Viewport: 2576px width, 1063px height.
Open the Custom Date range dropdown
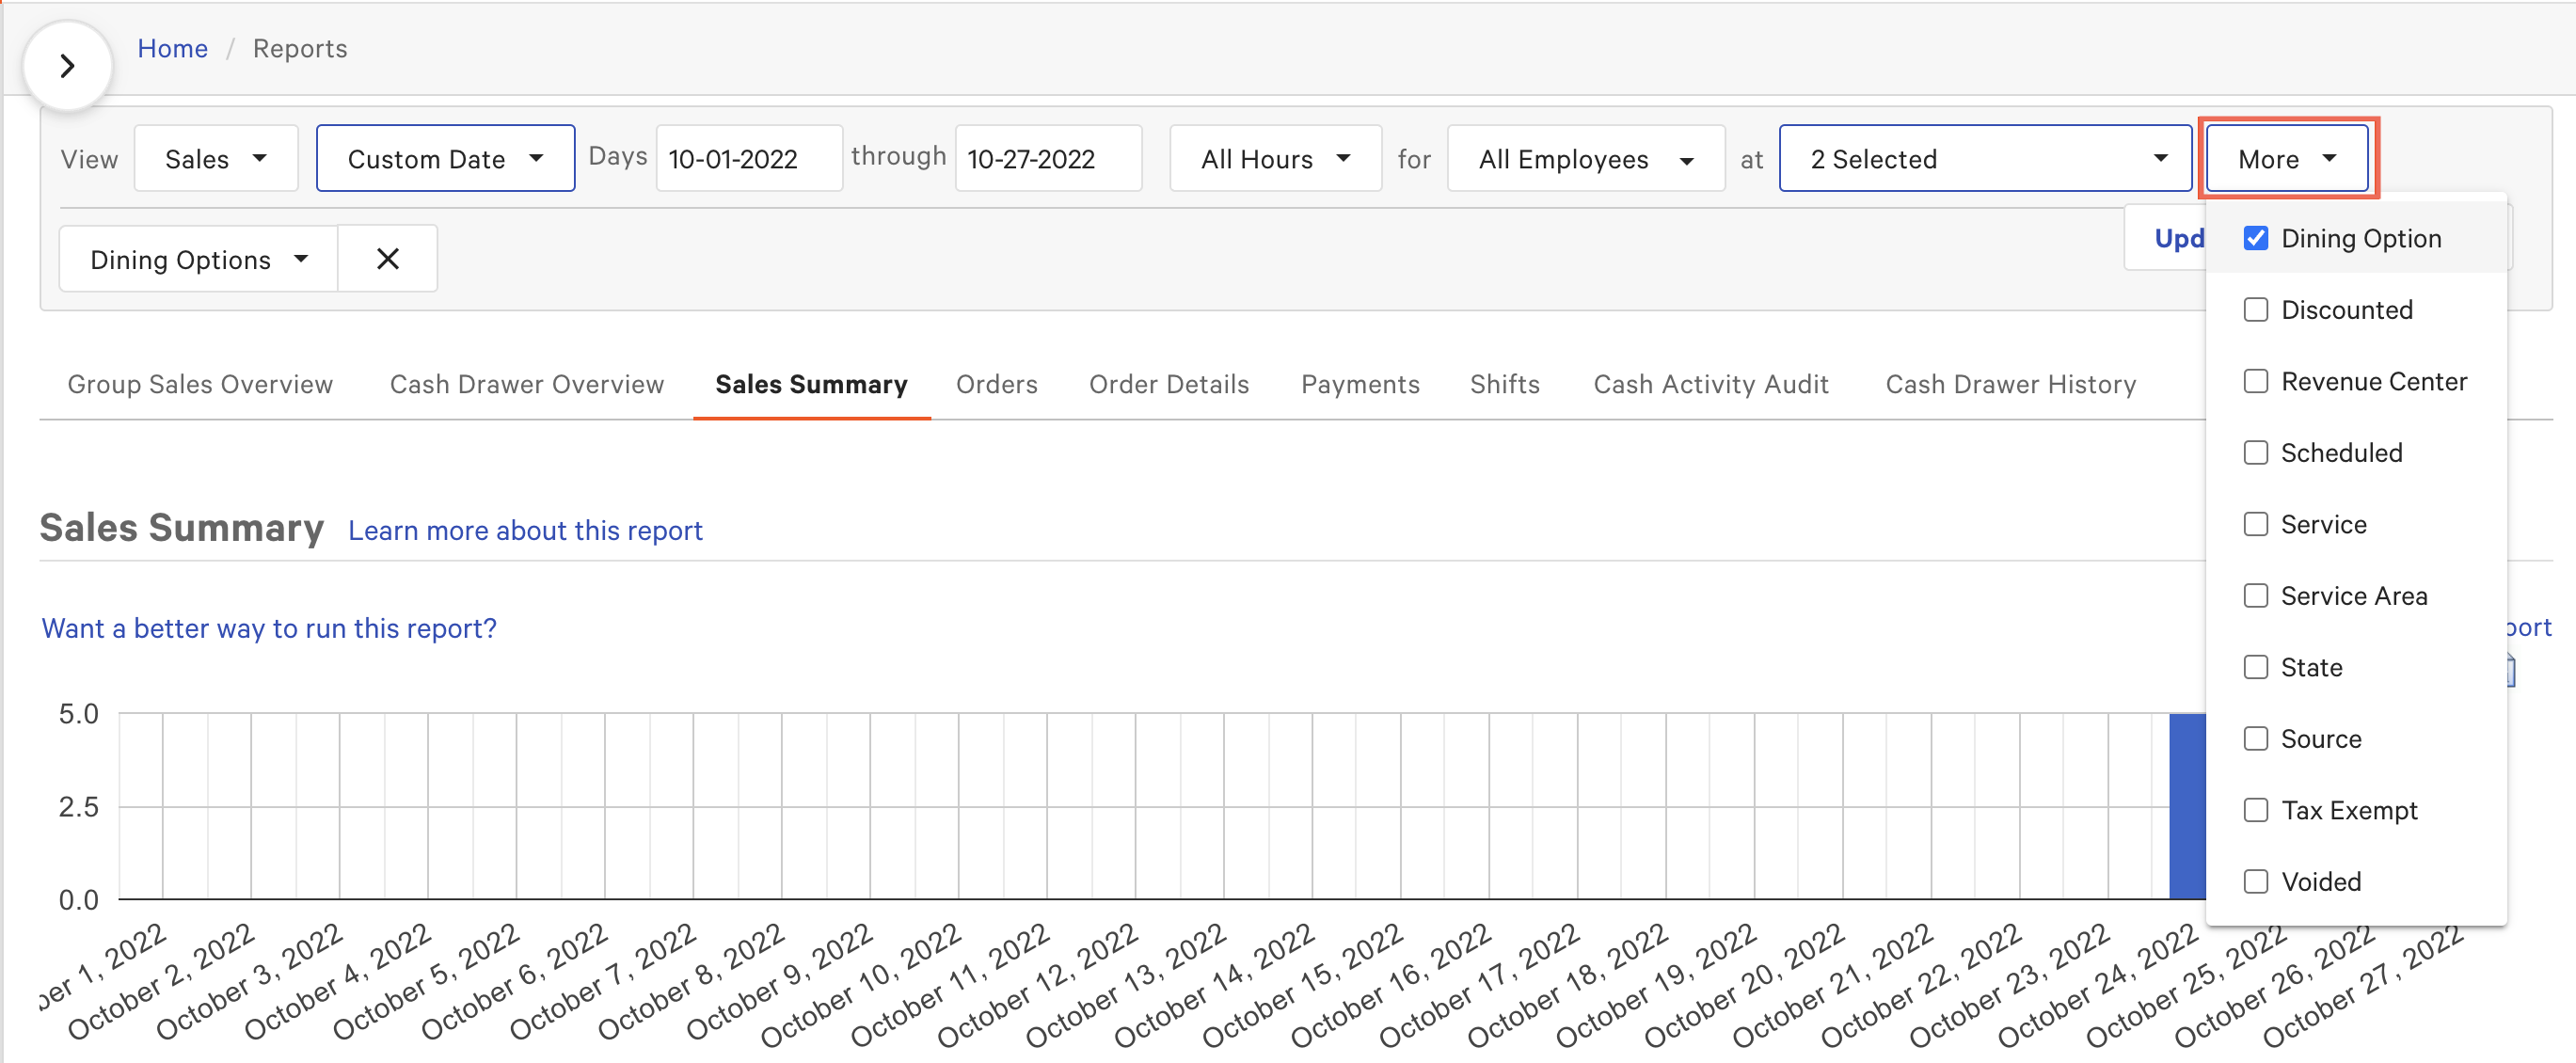click(x=445, y=159)
